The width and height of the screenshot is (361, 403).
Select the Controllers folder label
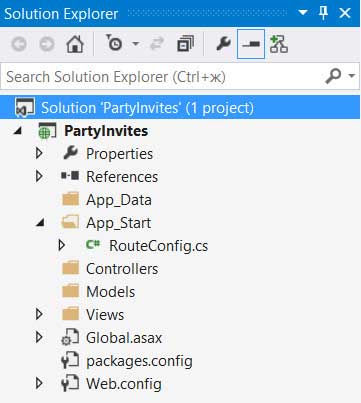pyautogui.click(x=122, y=269)
